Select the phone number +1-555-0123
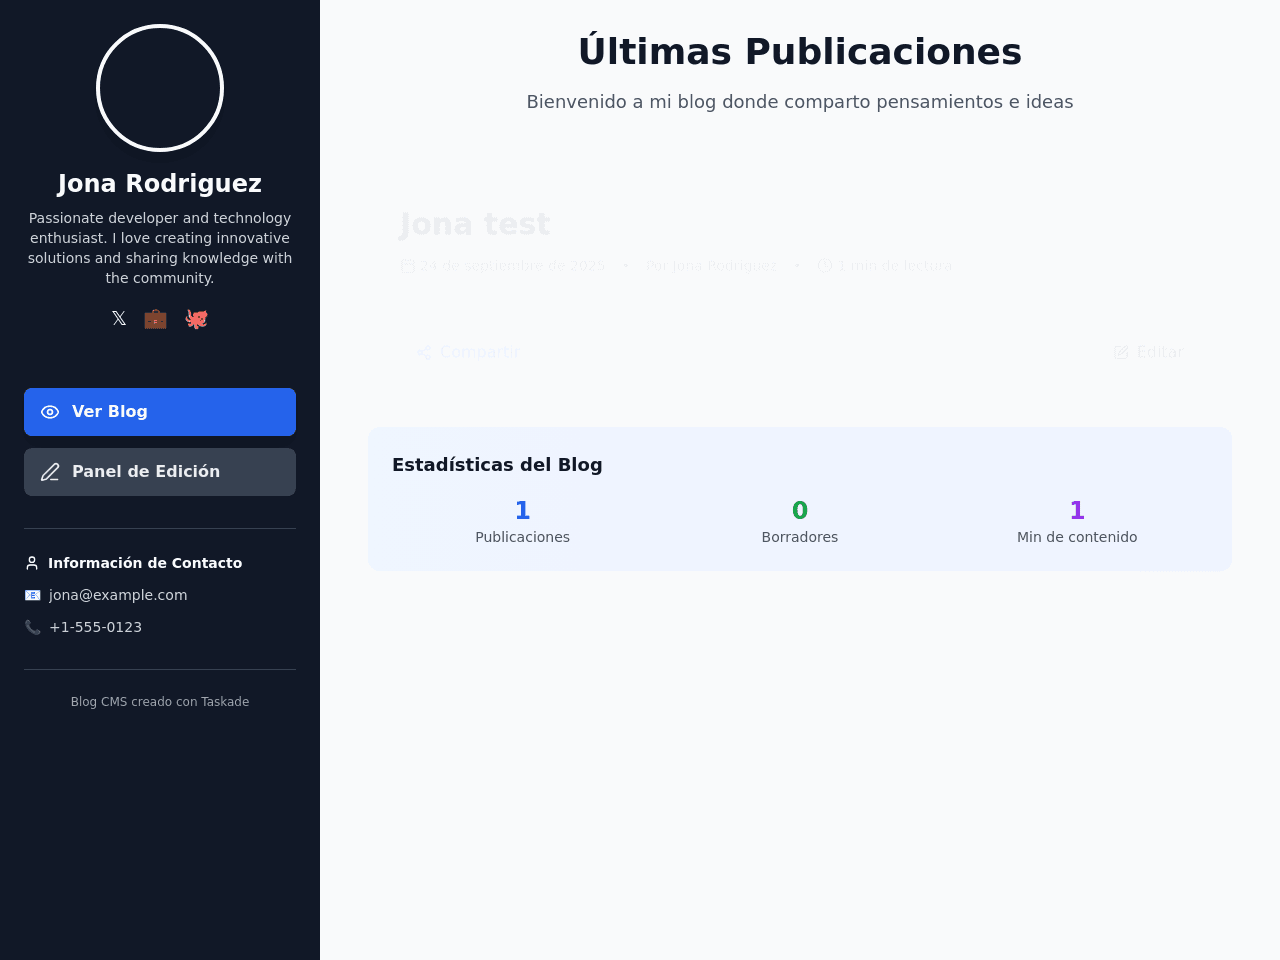Screen dimensions: 1280x960 click(95, 627)
